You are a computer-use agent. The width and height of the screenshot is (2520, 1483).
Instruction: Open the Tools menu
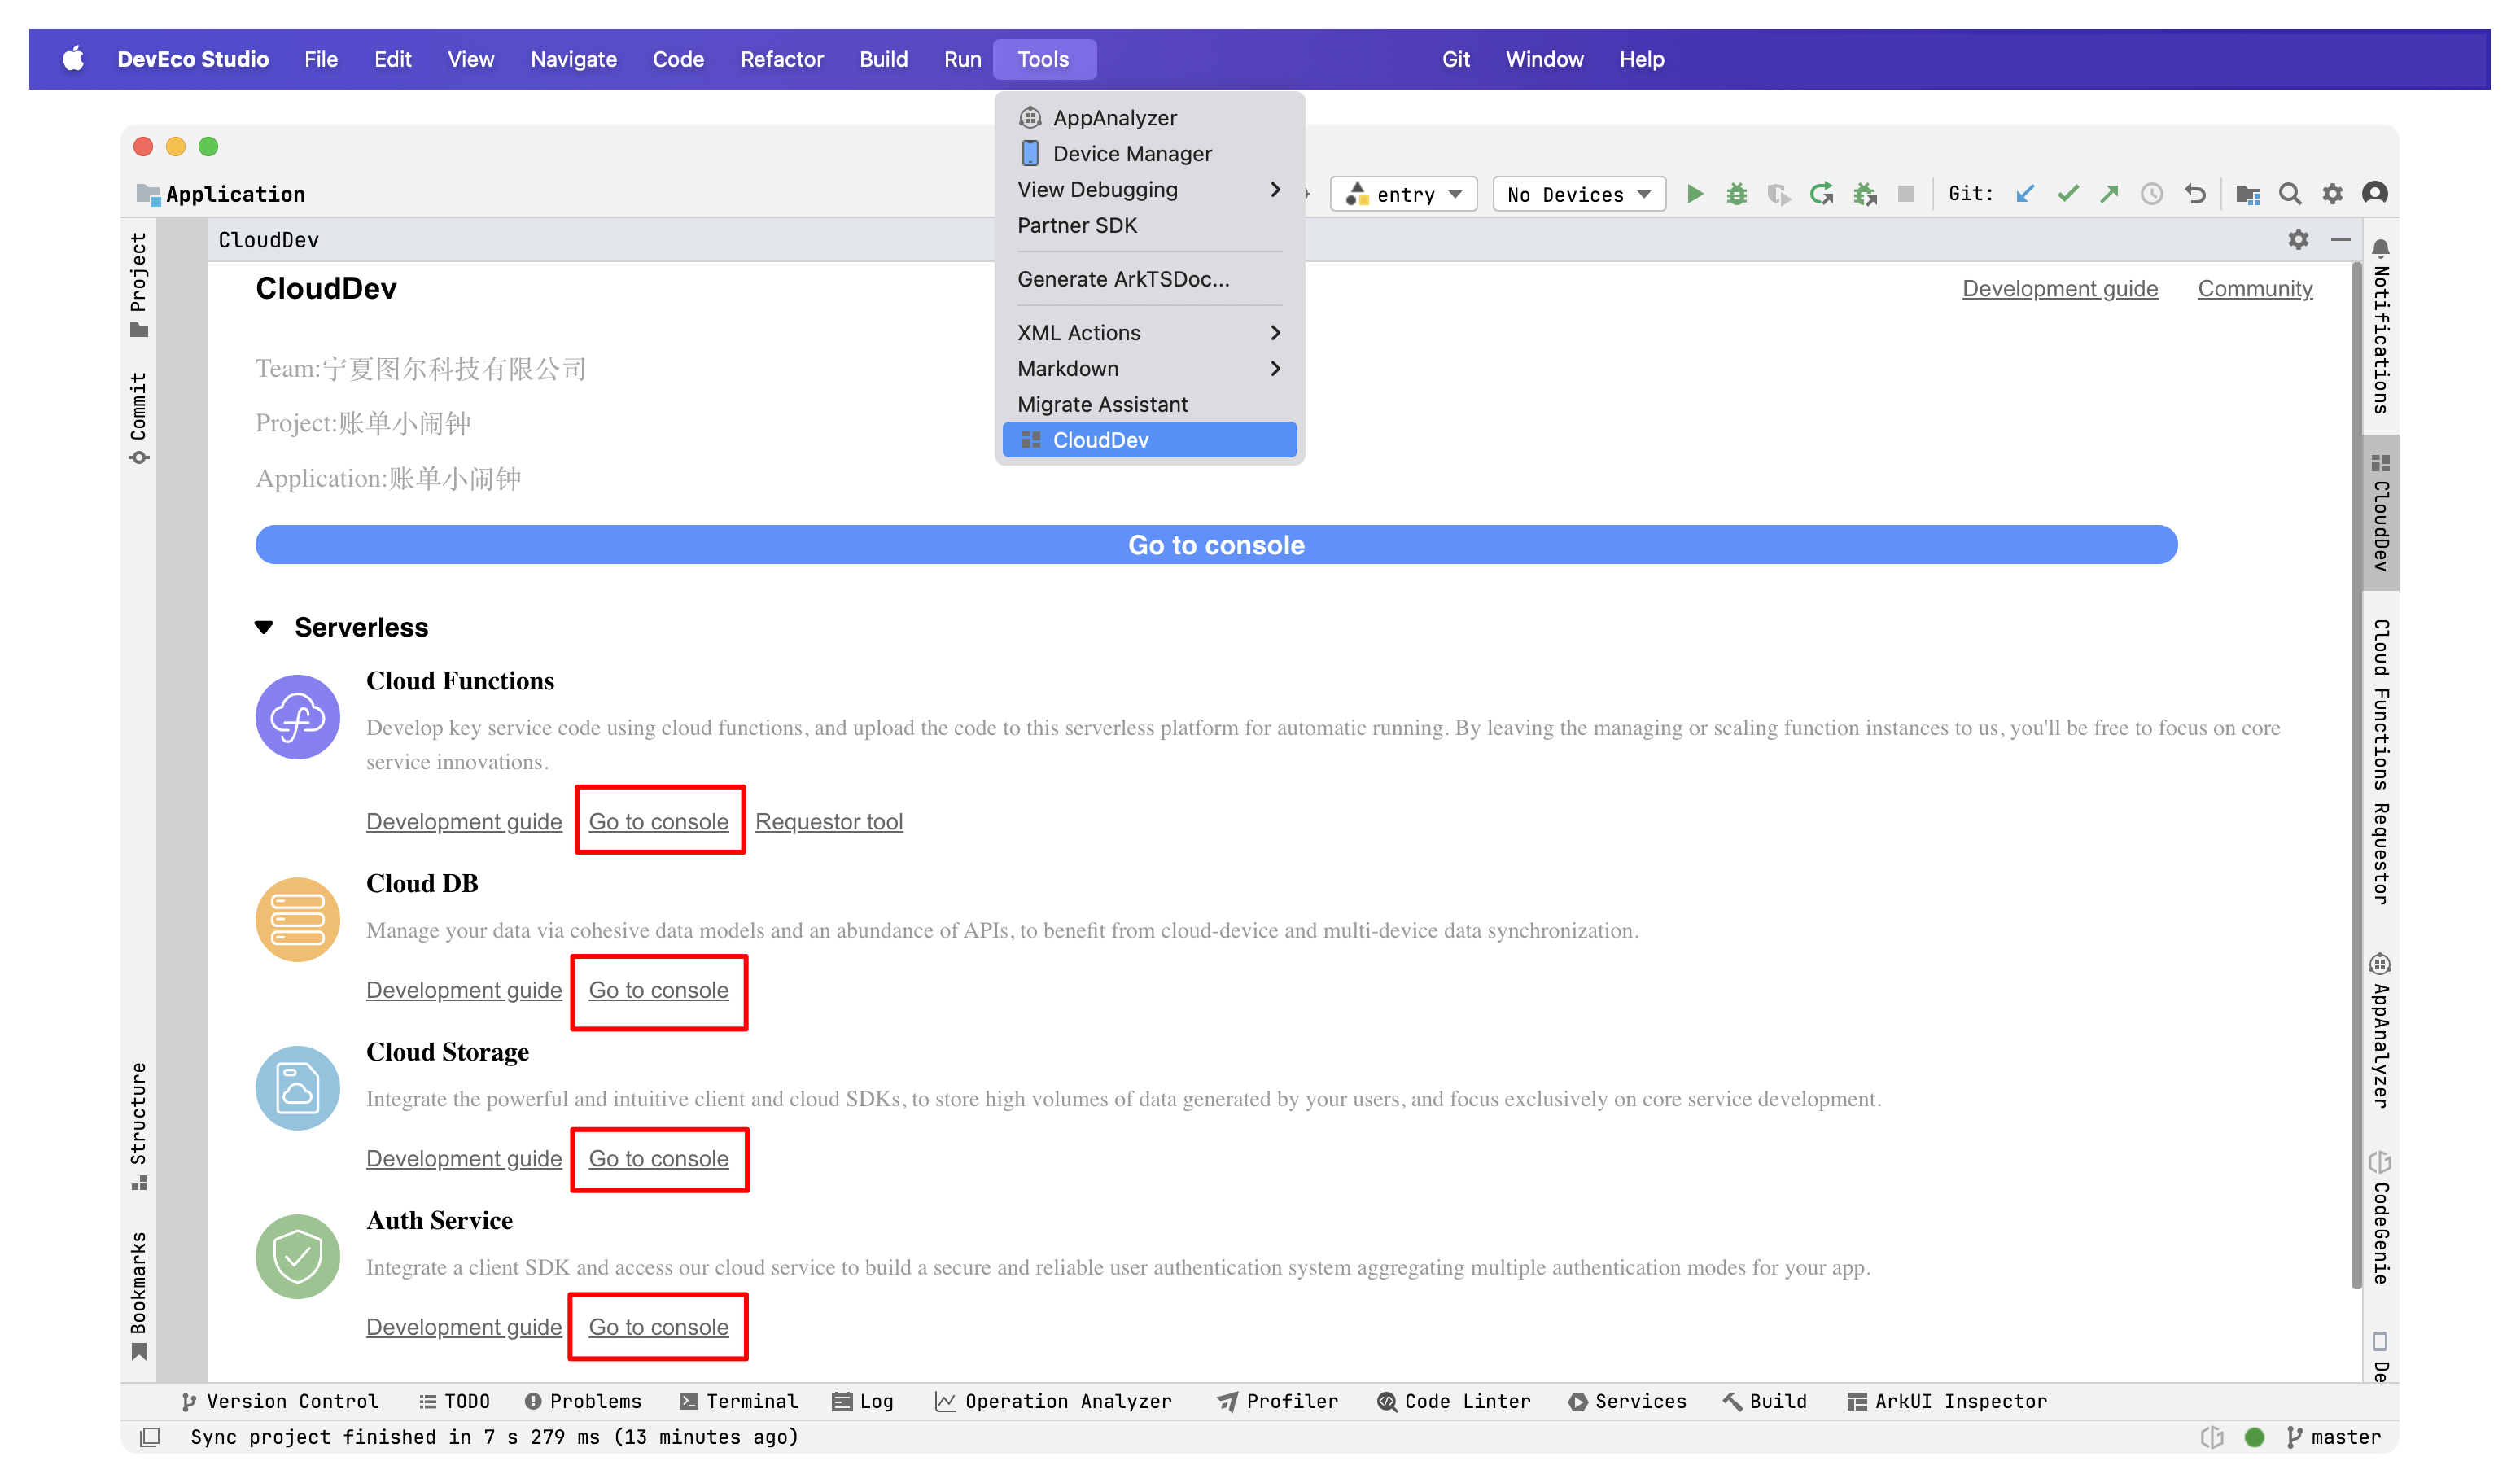(x=1043, y=59)
